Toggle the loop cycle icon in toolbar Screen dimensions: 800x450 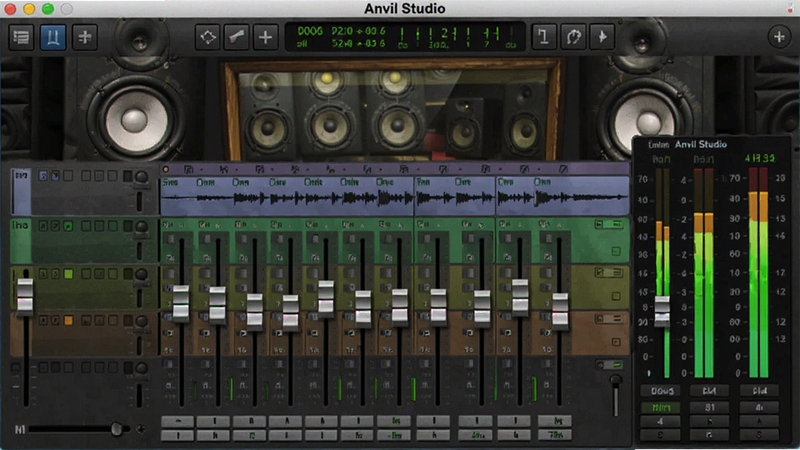tap(573, 37)
